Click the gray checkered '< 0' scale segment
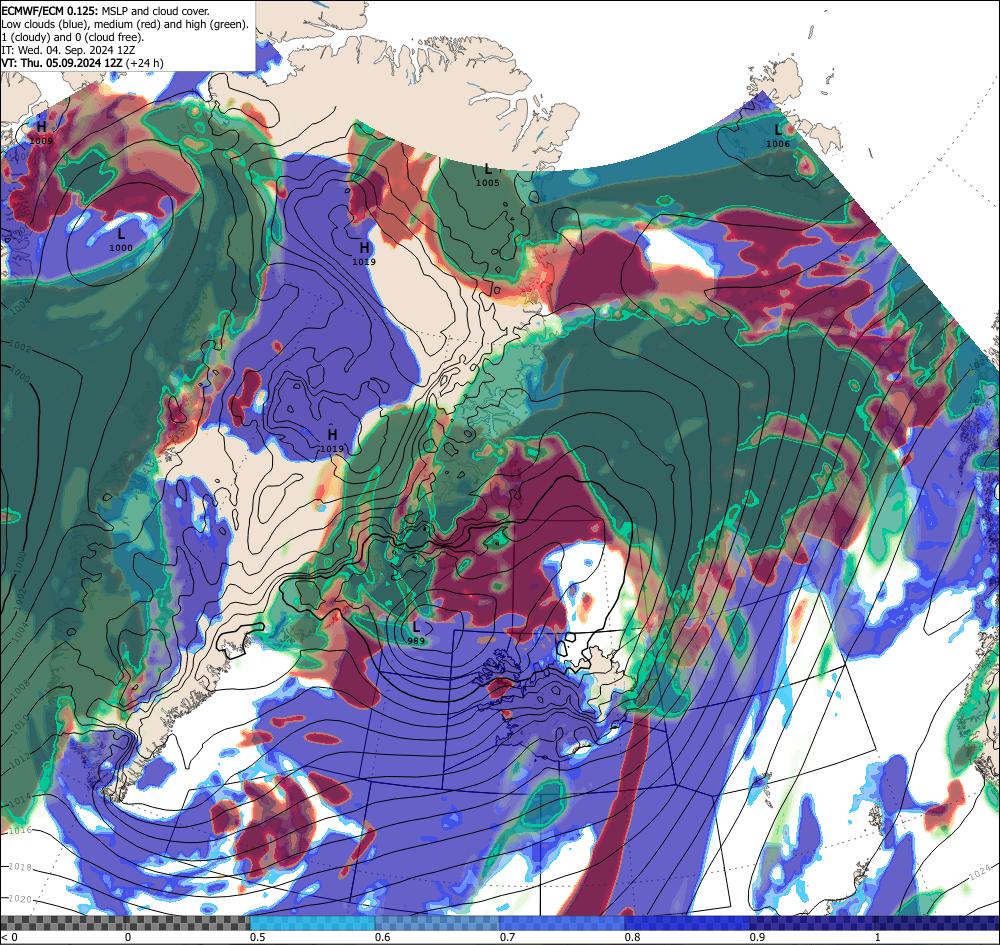 [x=125, y=923]
